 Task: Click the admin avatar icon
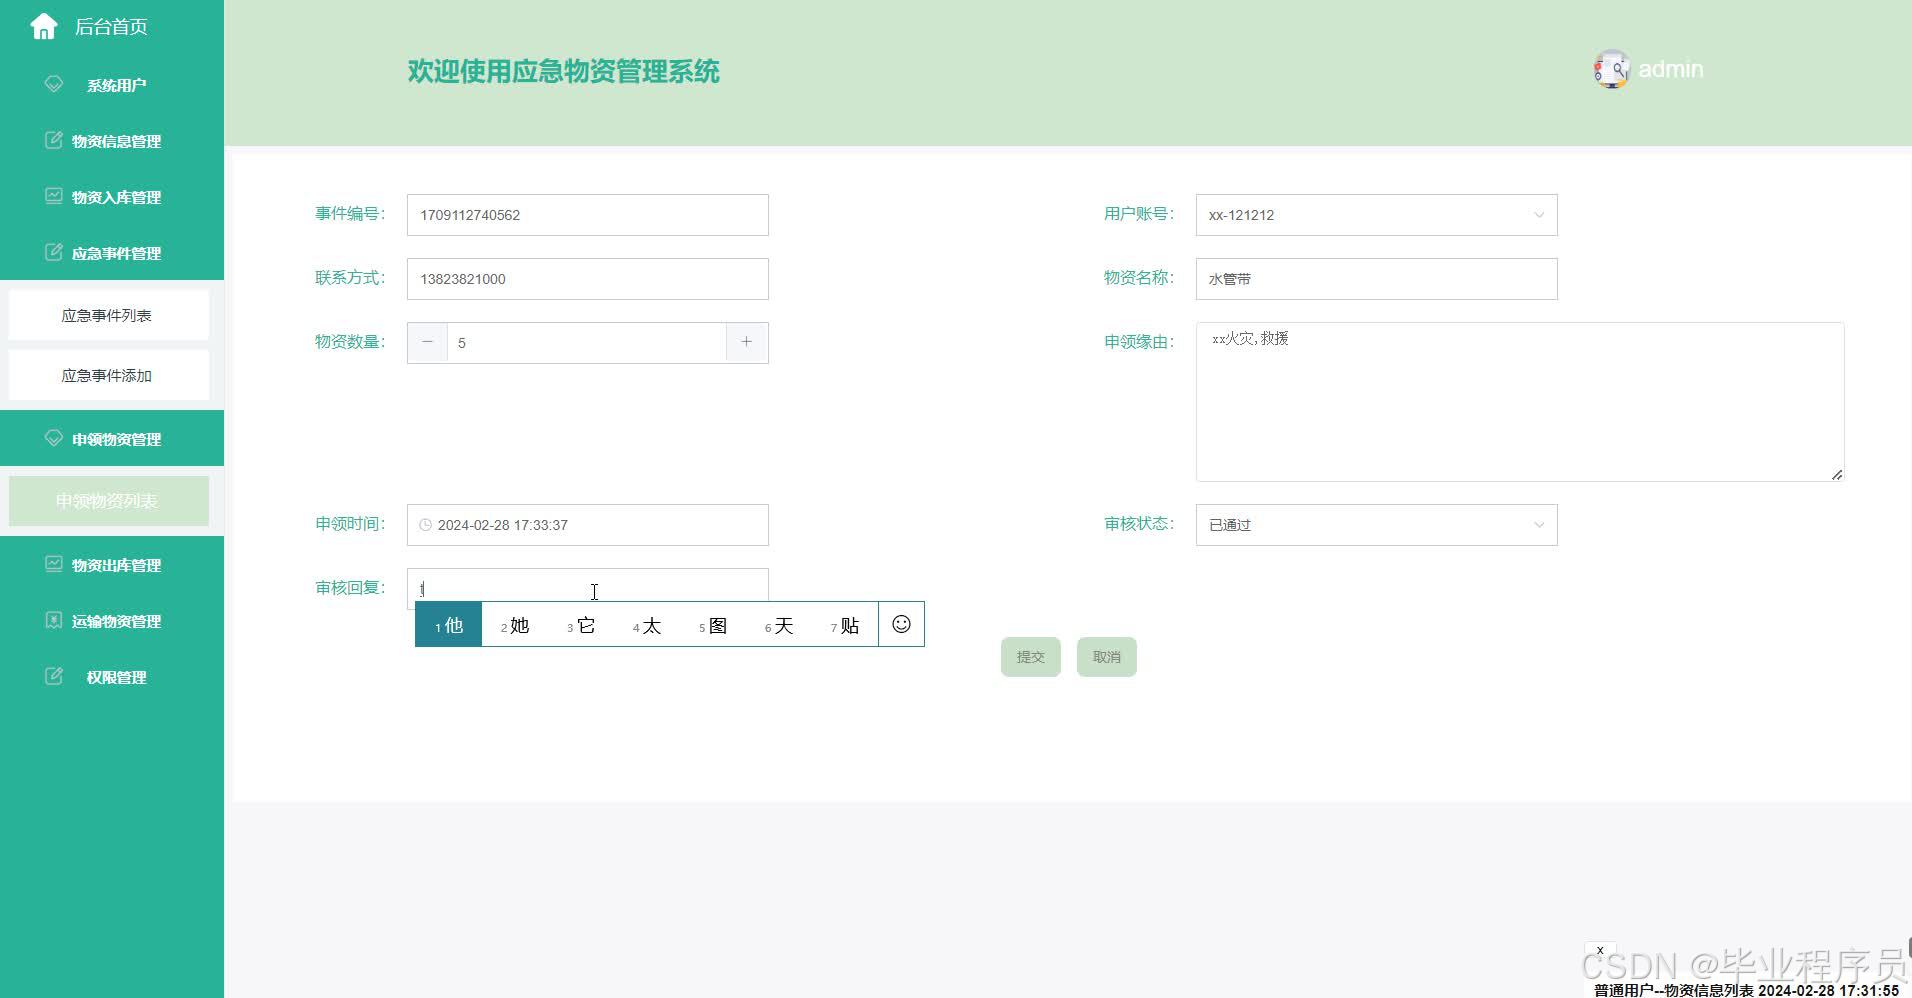pyautogui.click(x=1611, y=69)
